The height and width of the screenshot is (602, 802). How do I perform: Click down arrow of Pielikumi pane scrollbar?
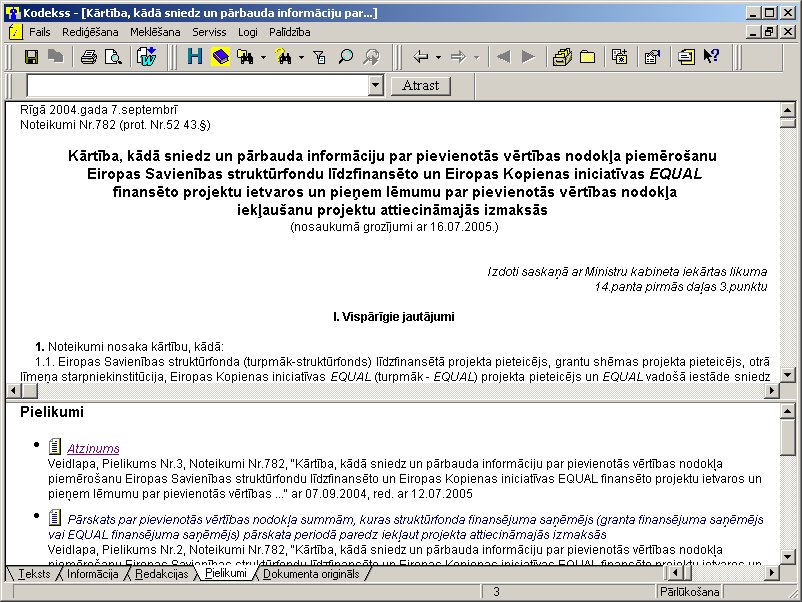pos(788,556)
